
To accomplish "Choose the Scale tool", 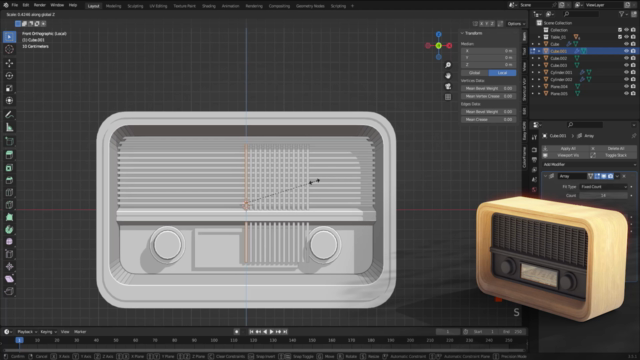I will pyautogui.click(x=9, y=88).
